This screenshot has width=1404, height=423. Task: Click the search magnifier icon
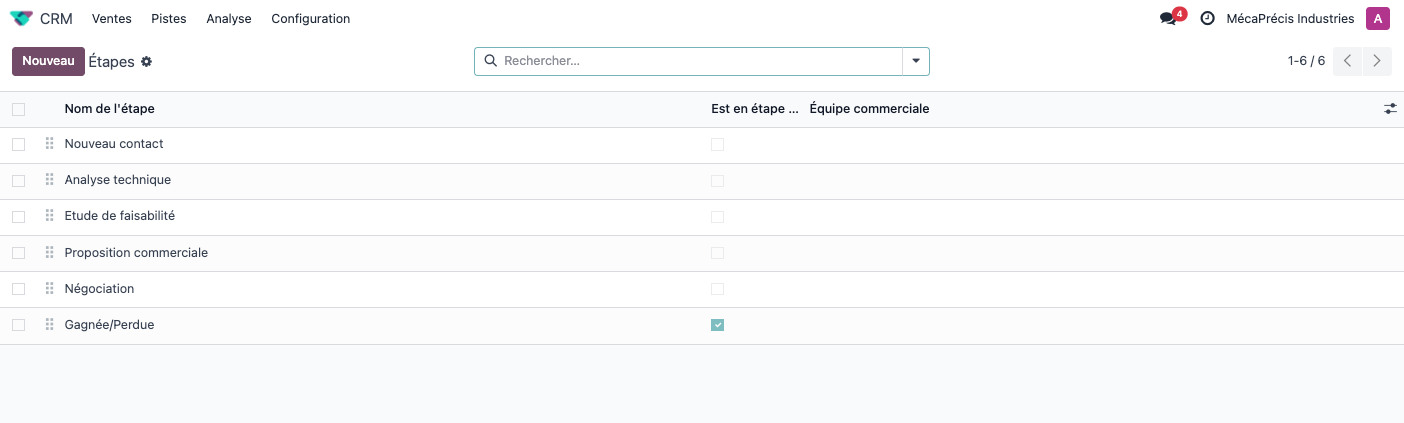(x=490, y=61)
